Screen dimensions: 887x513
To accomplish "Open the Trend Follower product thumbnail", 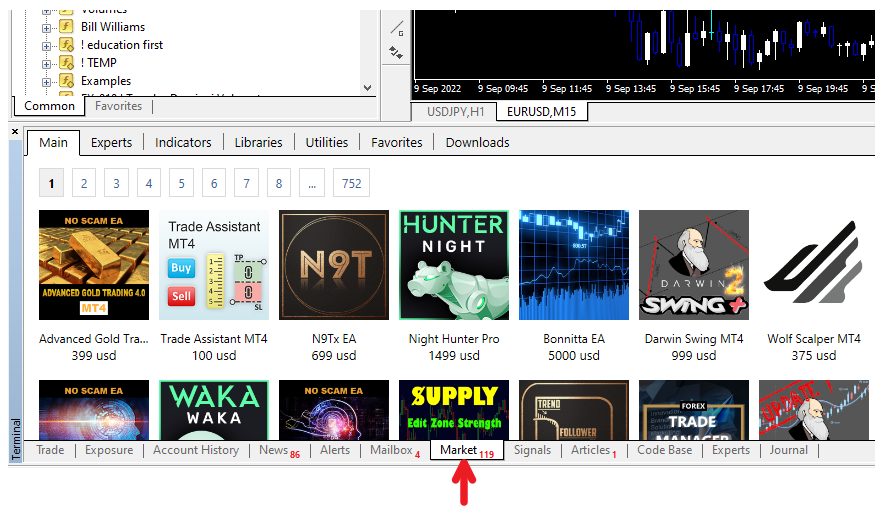I will click(574, 410).
